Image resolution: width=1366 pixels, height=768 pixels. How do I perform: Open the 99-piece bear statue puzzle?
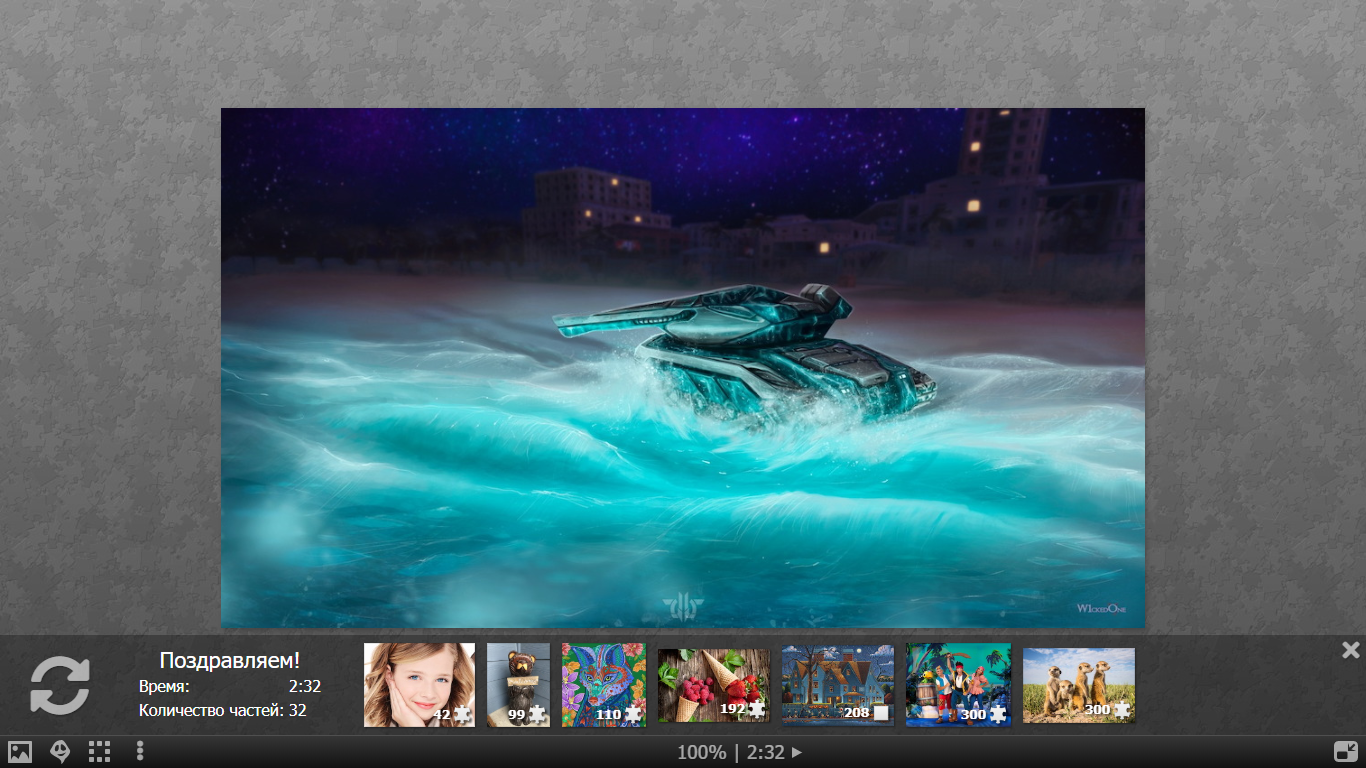click(x=518, y=684)
